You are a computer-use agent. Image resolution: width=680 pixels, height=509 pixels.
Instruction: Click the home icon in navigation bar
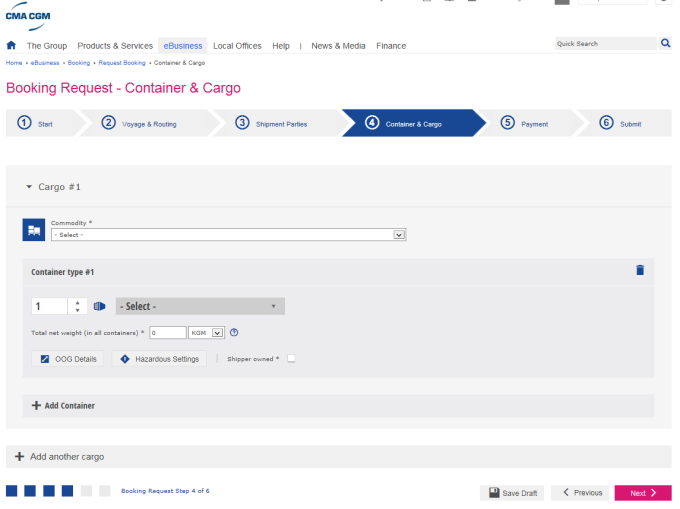(x=11, y=46)
